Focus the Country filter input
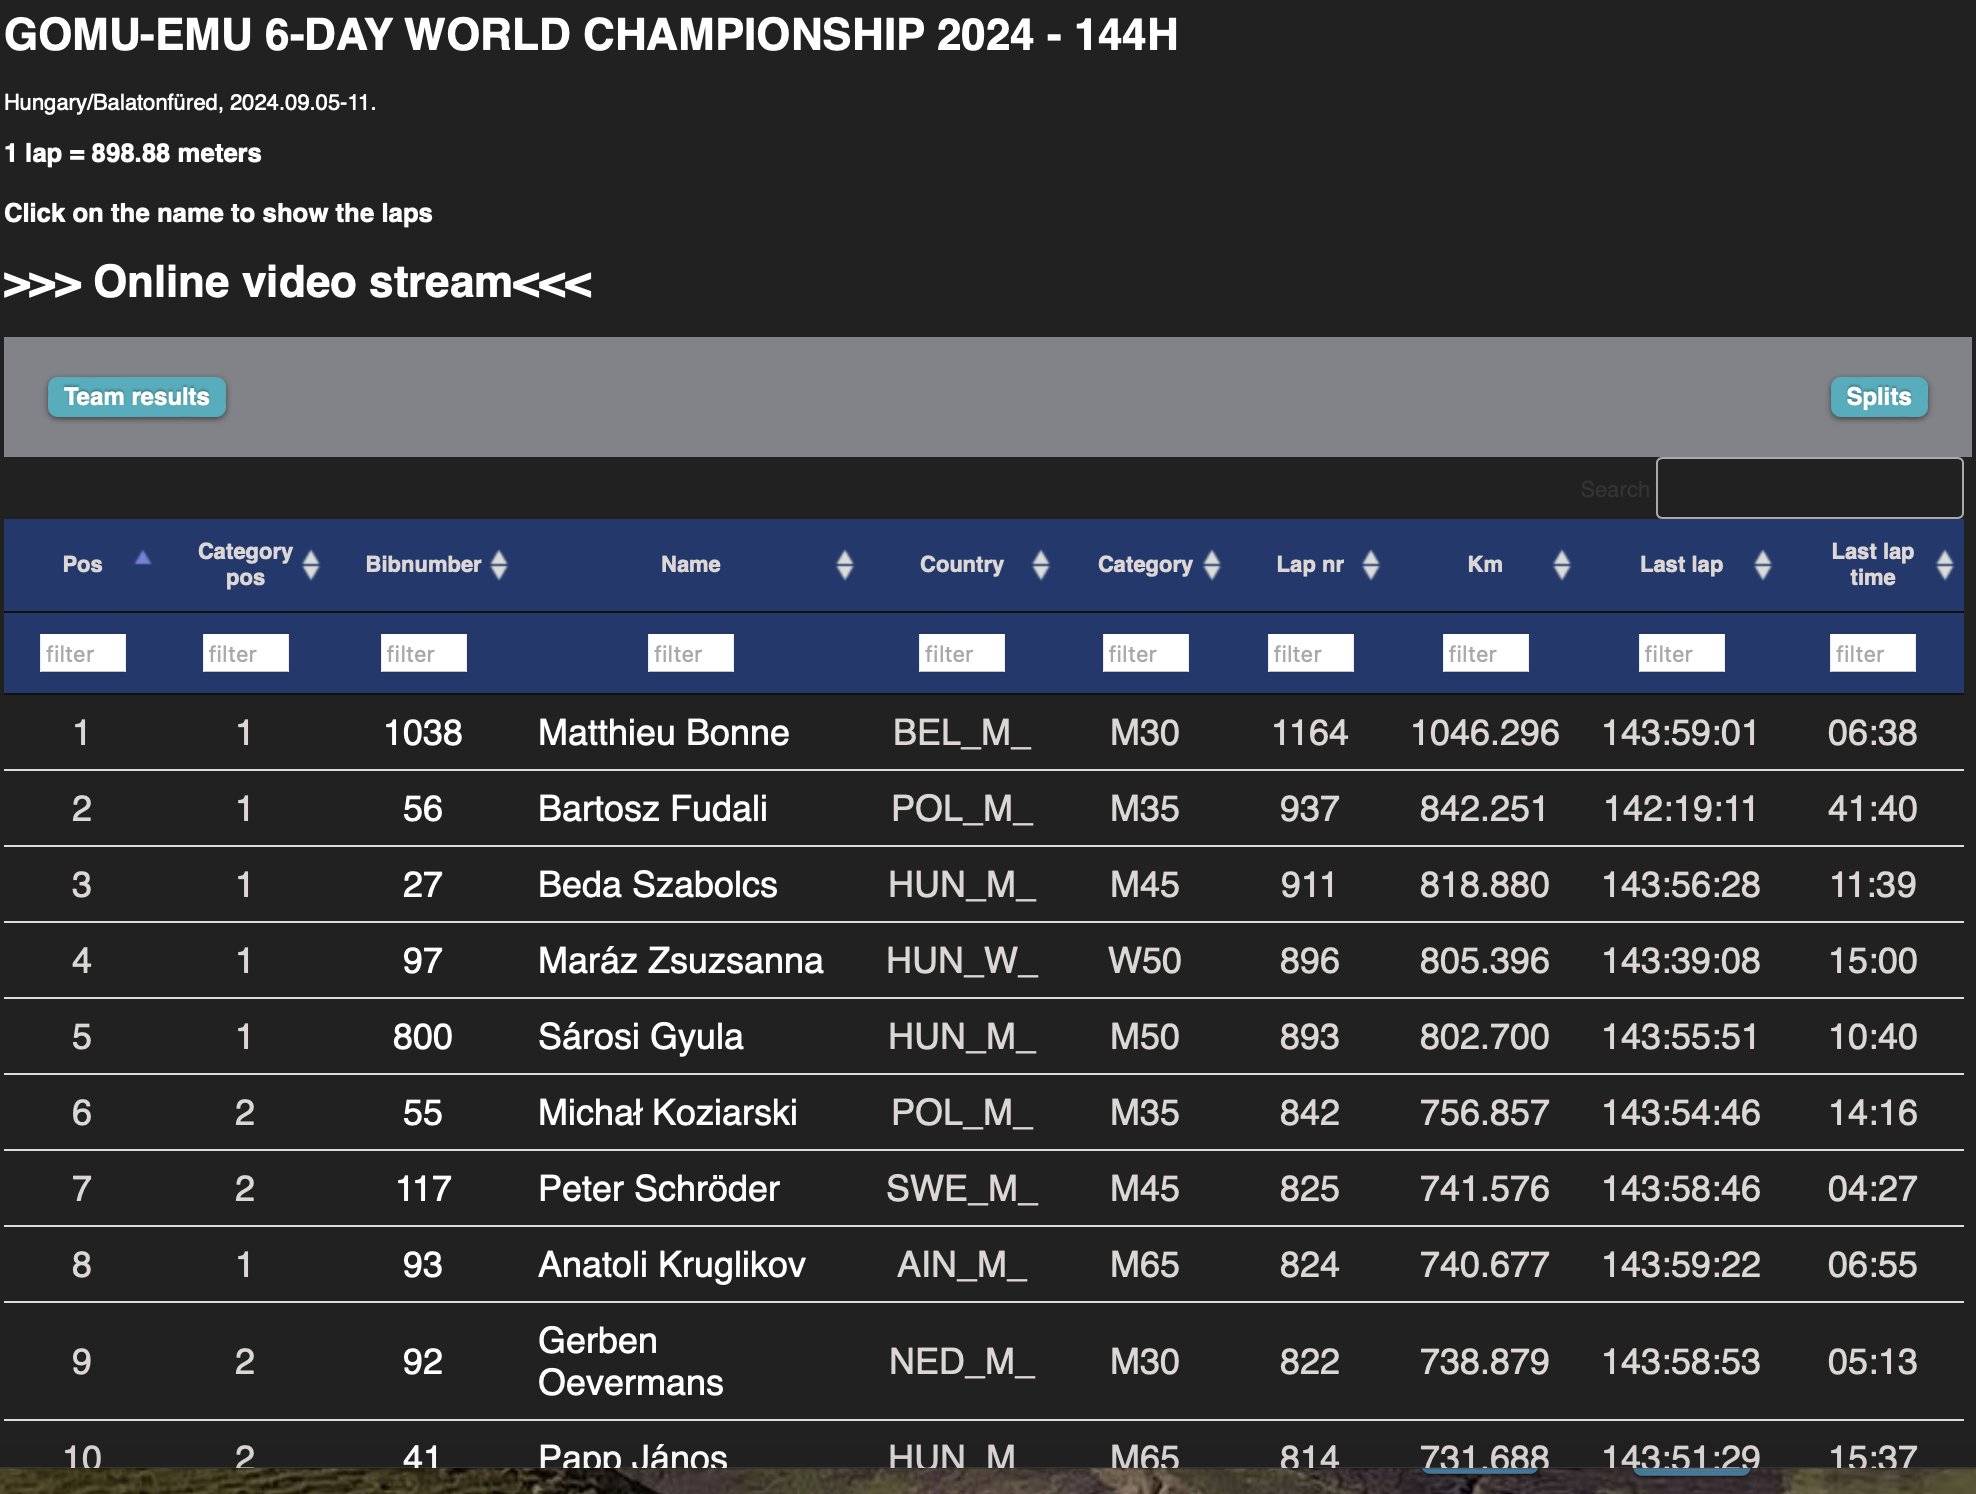The image size is (1976, 1494). [x=961, y=653]
